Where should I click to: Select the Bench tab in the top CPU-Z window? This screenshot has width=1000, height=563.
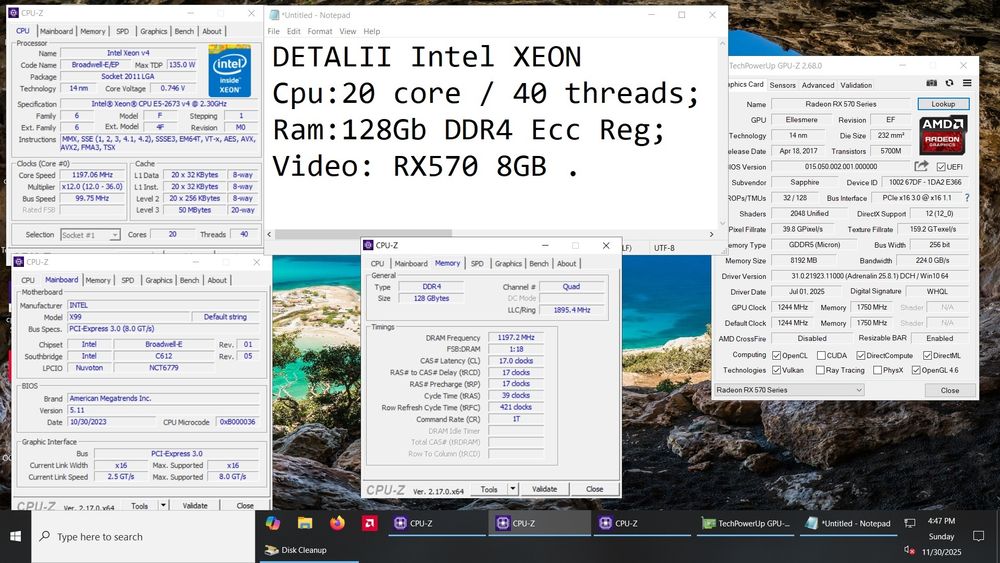click(x=184, y=31)
